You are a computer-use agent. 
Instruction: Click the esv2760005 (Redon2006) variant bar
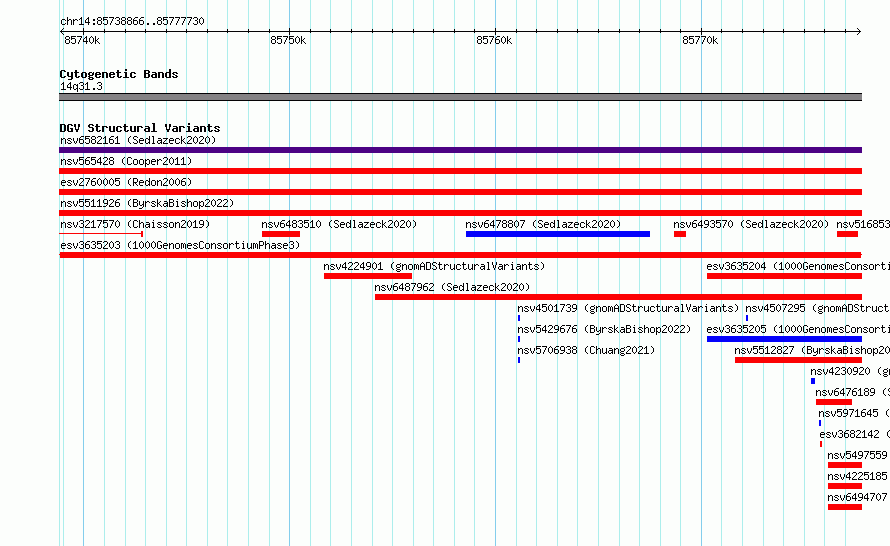(460, 192)
